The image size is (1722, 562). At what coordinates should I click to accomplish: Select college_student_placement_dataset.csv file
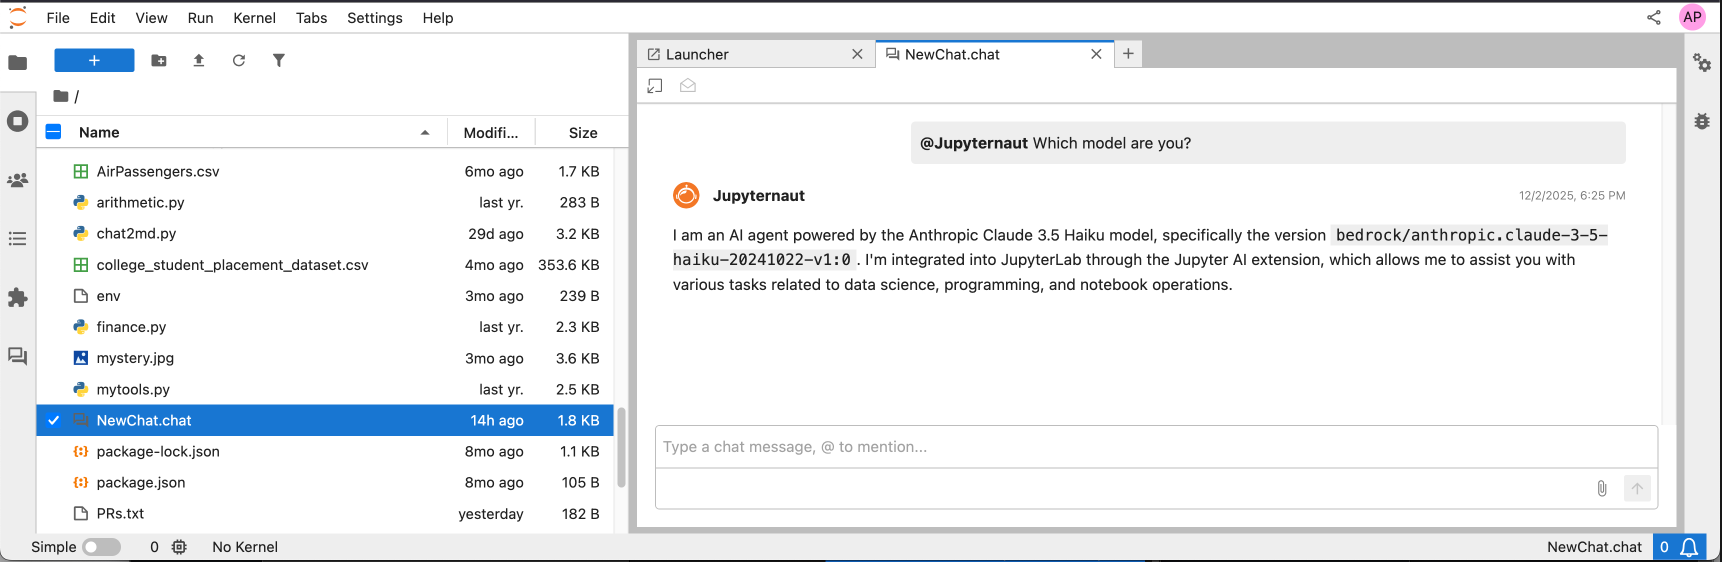(x=325, y=265)
